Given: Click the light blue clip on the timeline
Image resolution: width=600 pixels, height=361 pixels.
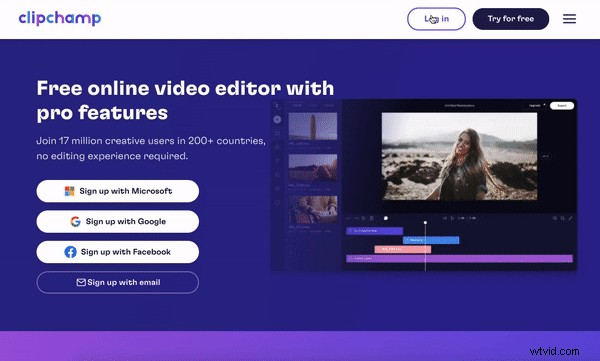Looking at the screenshot, I should pyautogui.click(x=431, y=240).
